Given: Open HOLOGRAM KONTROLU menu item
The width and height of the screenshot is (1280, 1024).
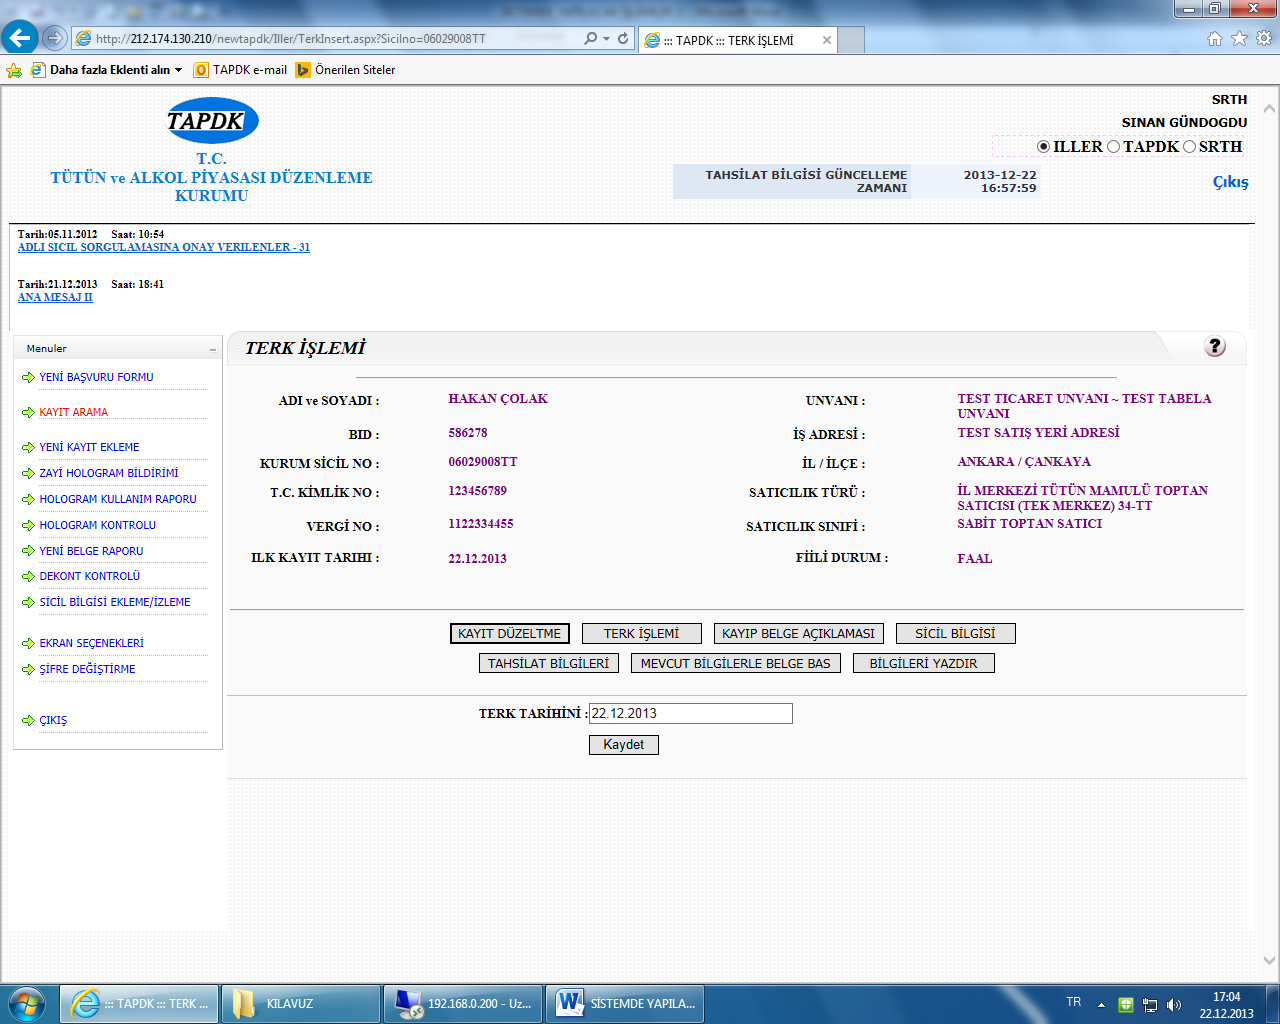Looking at the screenshot, I should [x=97, y=525].
